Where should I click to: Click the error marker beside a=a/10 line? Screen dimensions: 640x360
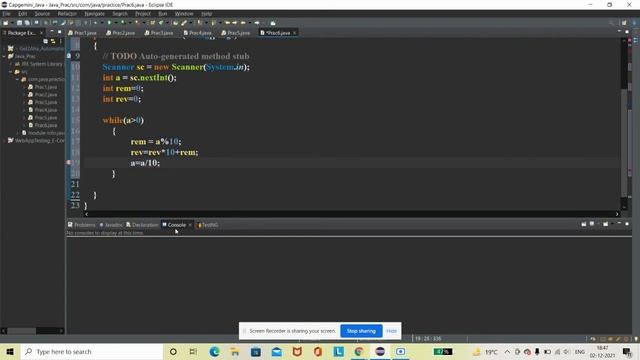[x=68, y=162]
